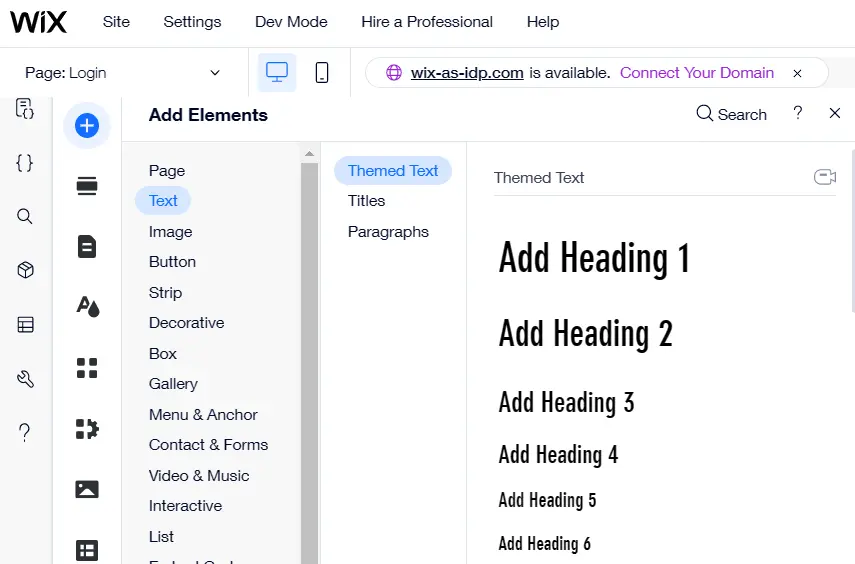This screenshot has width=855, height=564.
Task: Open Hire a Professional menu
Action: click(x=427, y=22)
